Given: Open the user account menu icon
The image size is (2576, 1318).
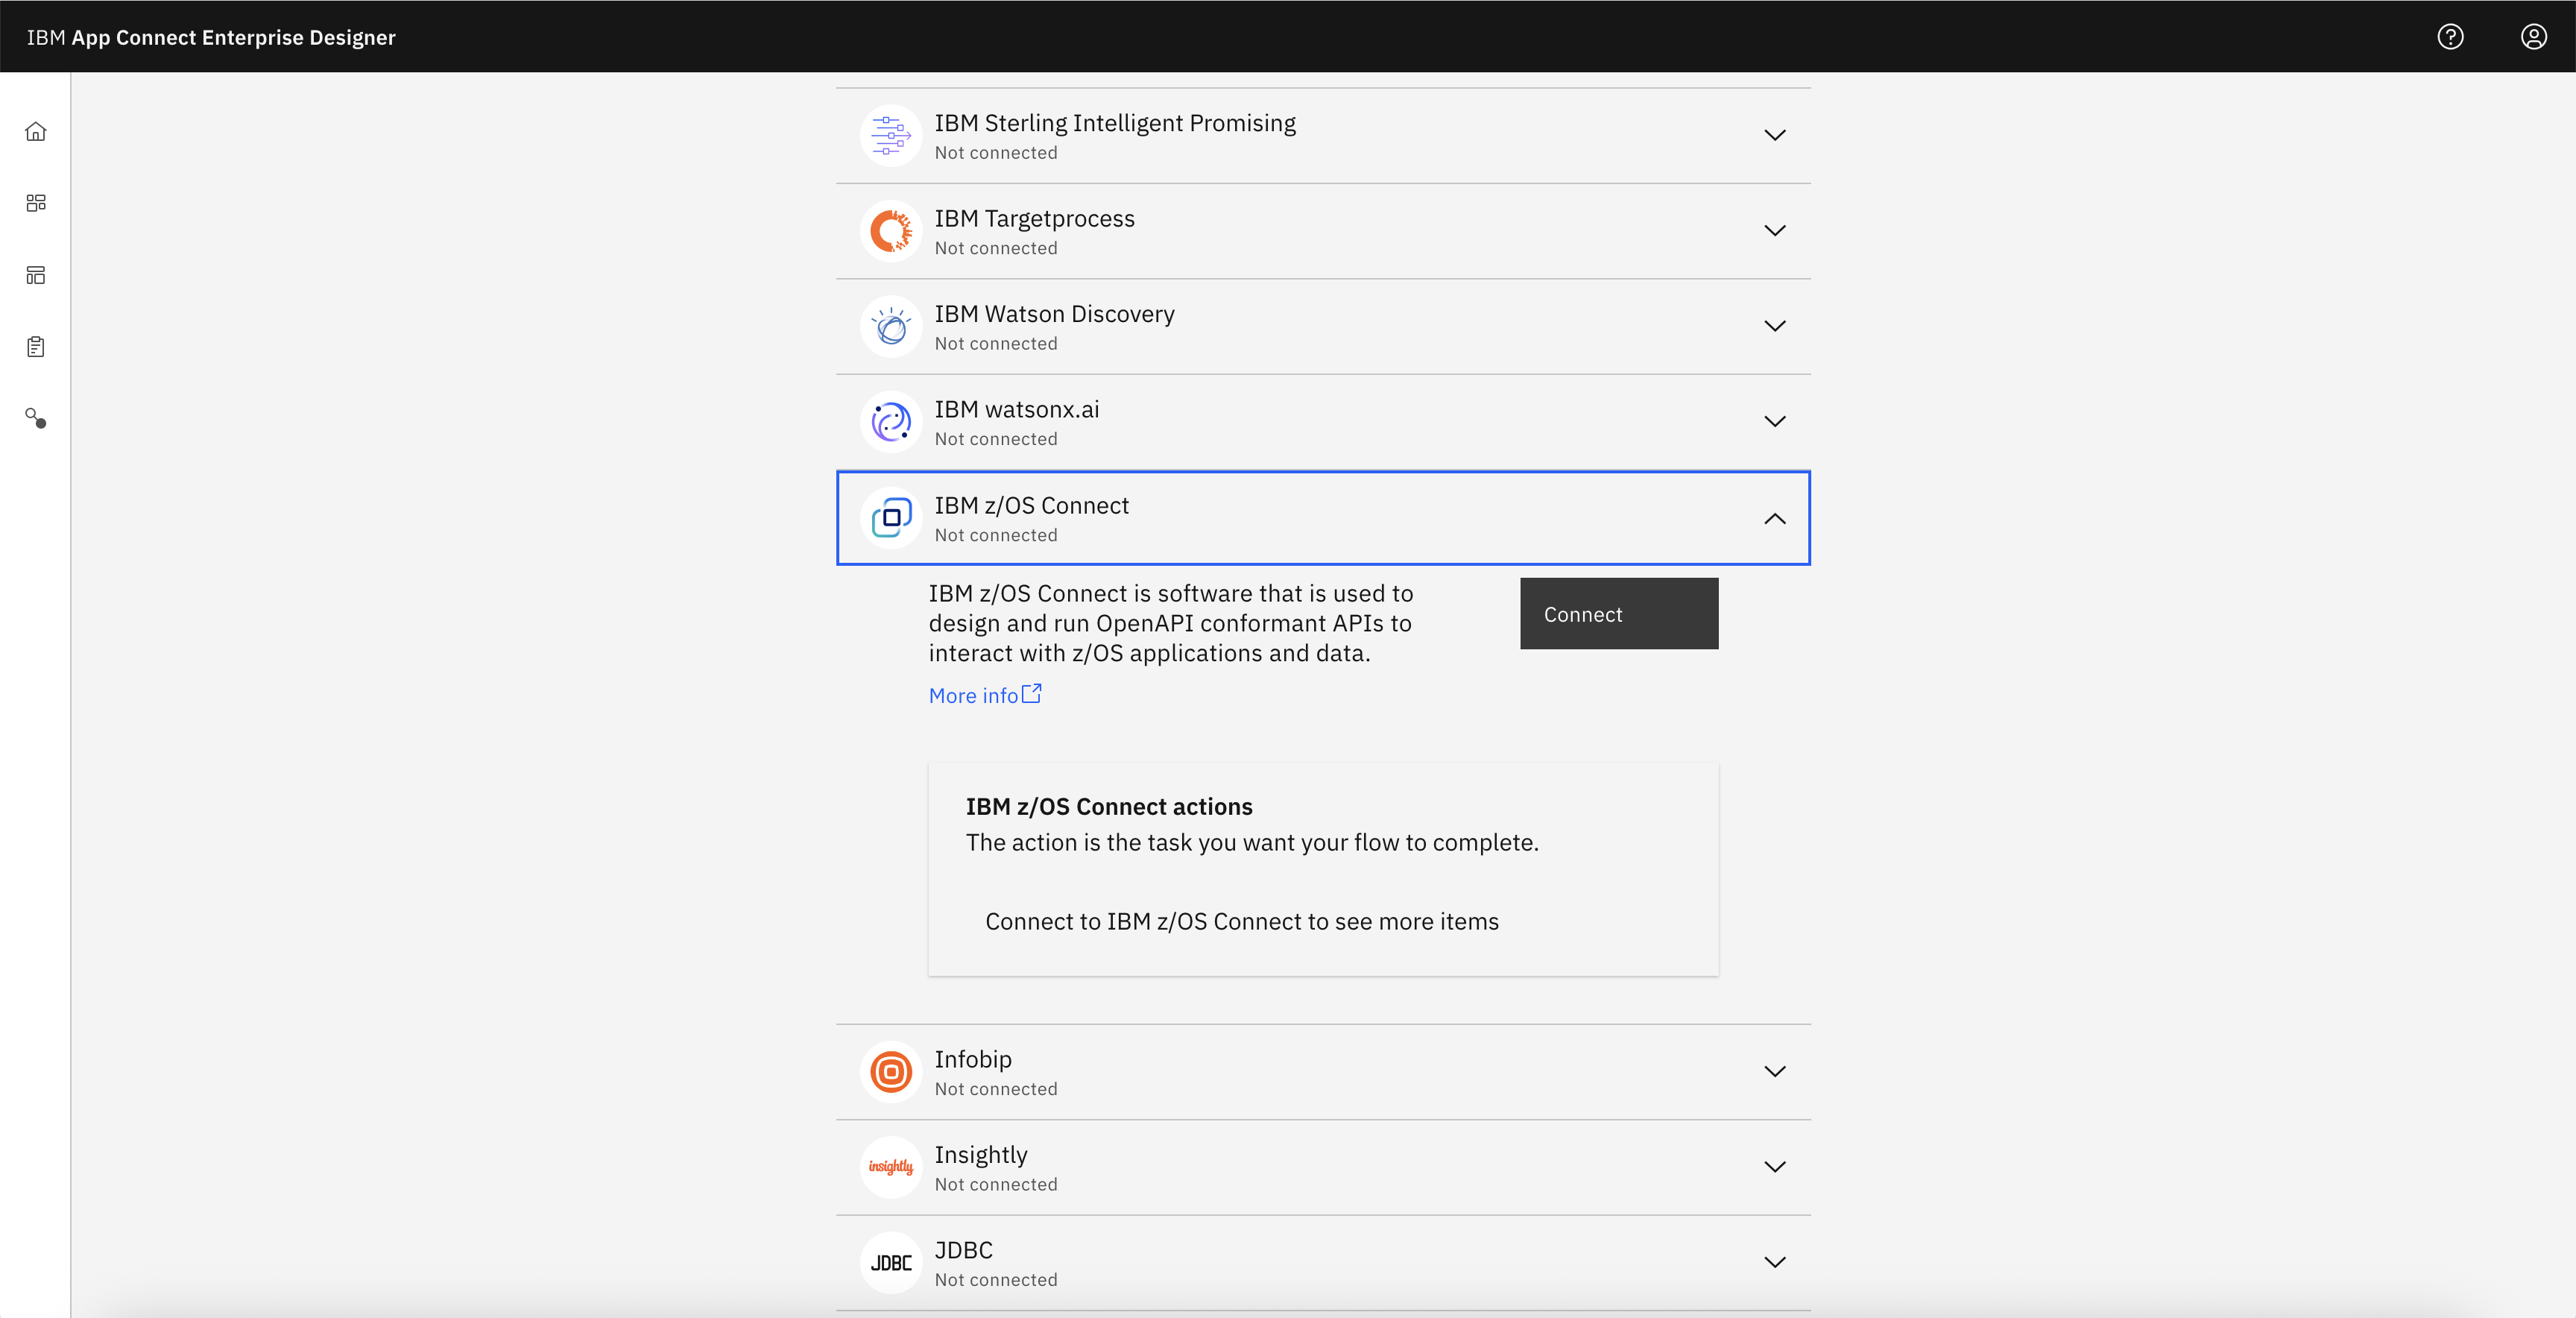Looking at the screenshot, I should (2533, 37).
